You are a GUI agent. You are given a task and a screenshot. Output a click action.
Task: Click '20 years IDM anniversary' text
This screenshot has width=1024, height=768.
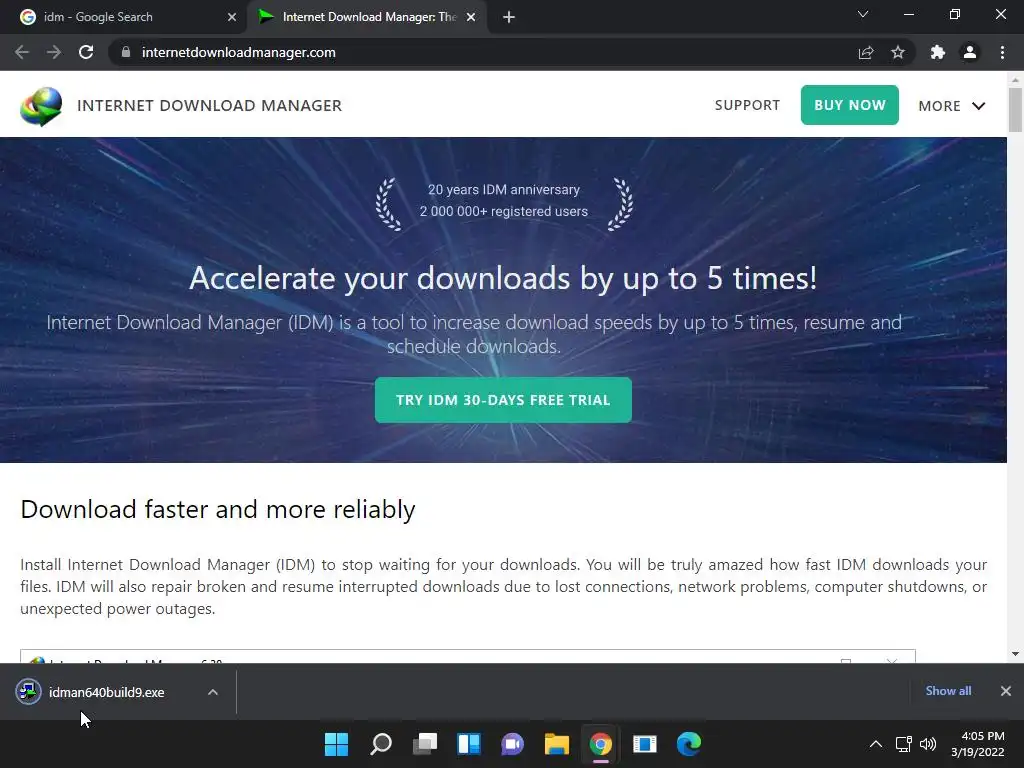click(504, 189)
